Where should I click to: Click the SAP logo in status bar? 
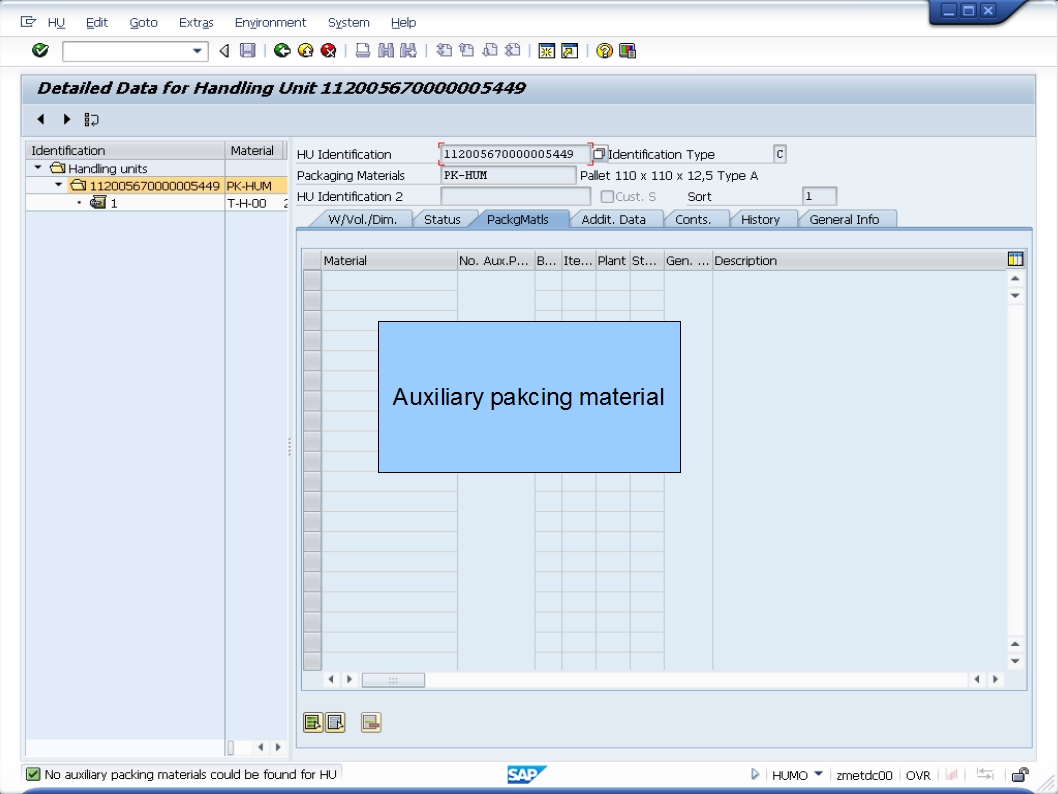pyautogui.click(x=524, y=774)
